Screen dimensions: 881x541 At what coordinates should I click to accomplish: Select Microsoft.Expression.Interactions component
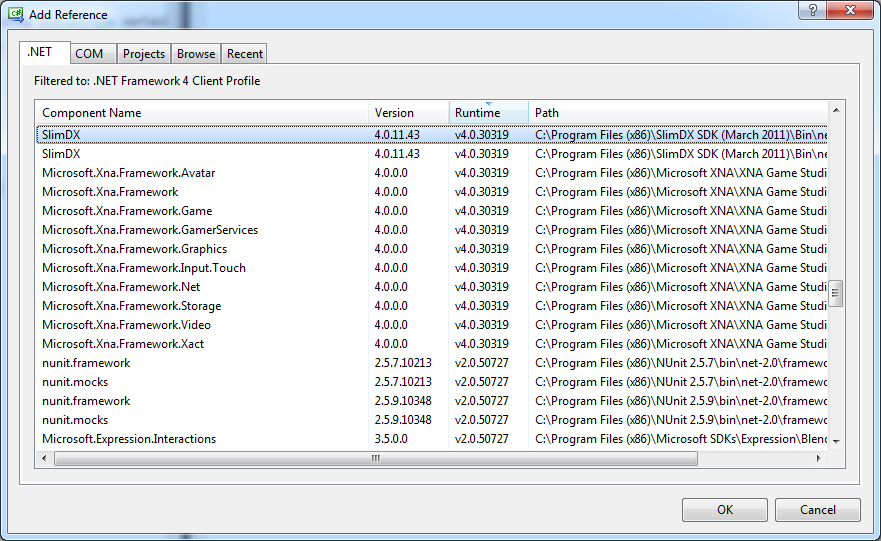(432, 439)
